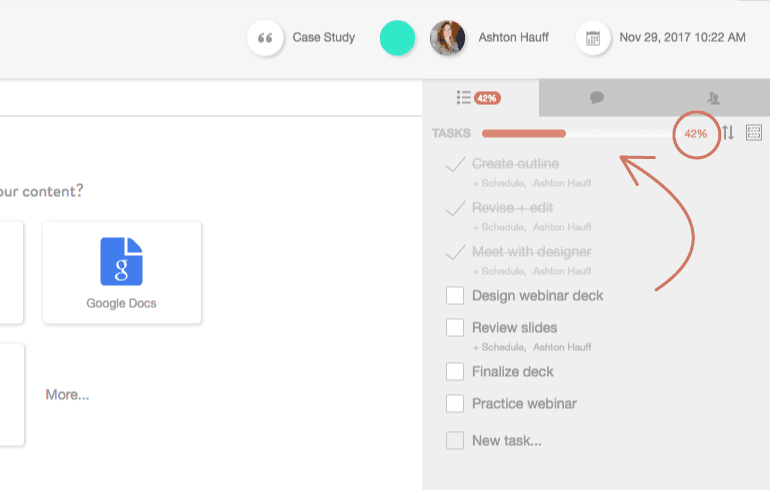Click Ashton Hauff's profile avatar

tap(447, 39)
